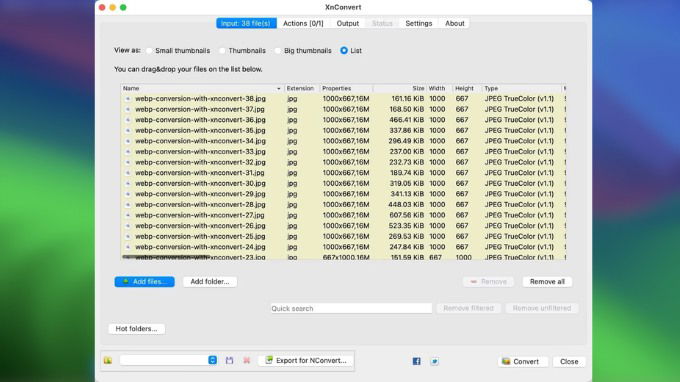Click size value 607.56 KiB
Image resolution: width=680 pixels, height=382 pixels.
click(x=406, y=215)
